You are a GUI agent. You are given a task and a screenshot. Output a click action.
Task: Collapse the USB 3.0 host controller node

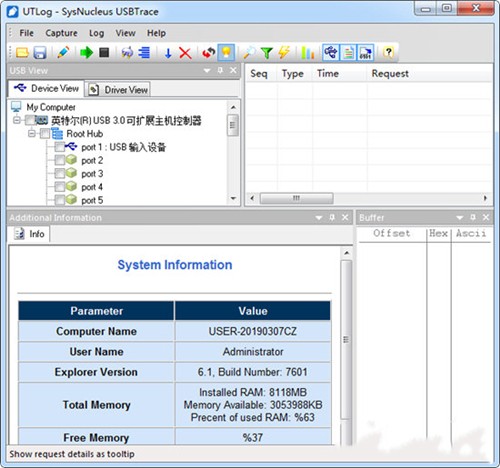coord(17,120)
